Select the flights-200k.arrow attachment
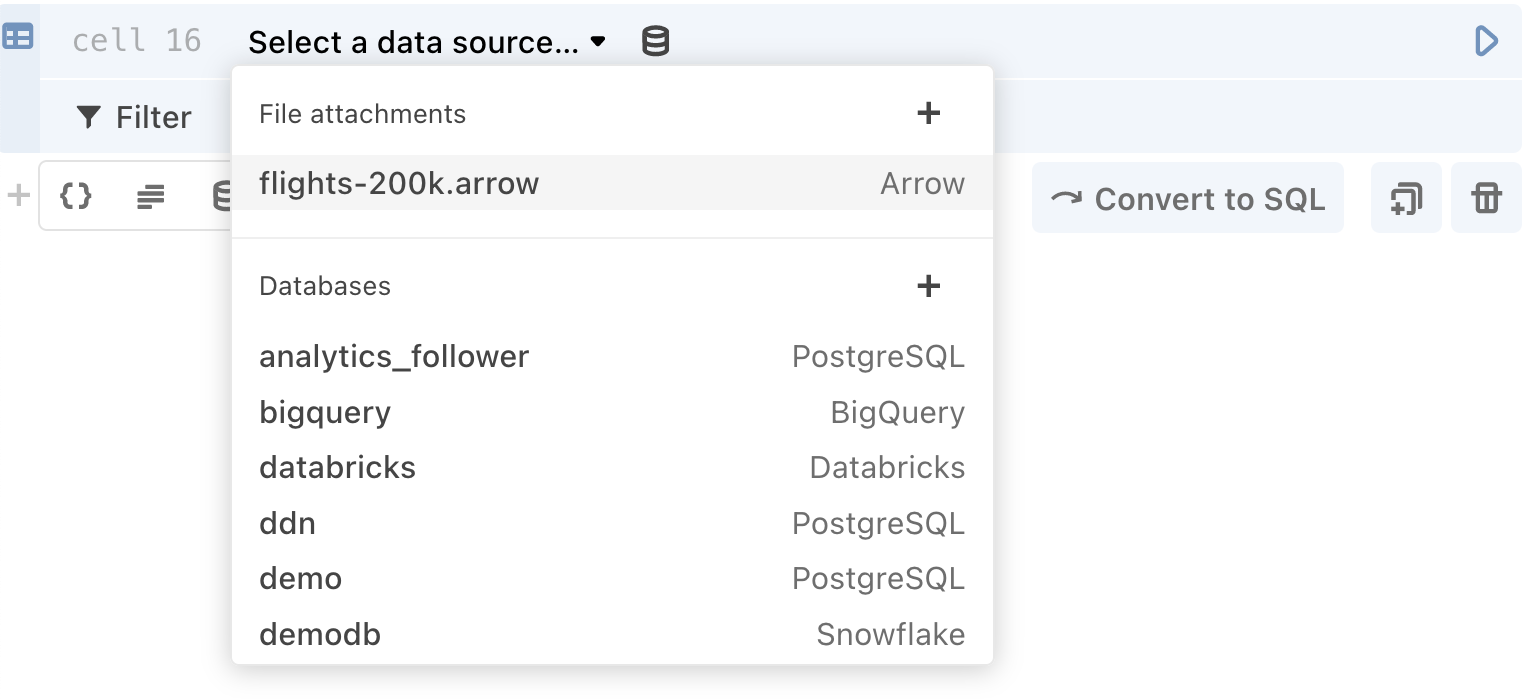This screenshot has width=1536, height=699. tap(399, 183)
